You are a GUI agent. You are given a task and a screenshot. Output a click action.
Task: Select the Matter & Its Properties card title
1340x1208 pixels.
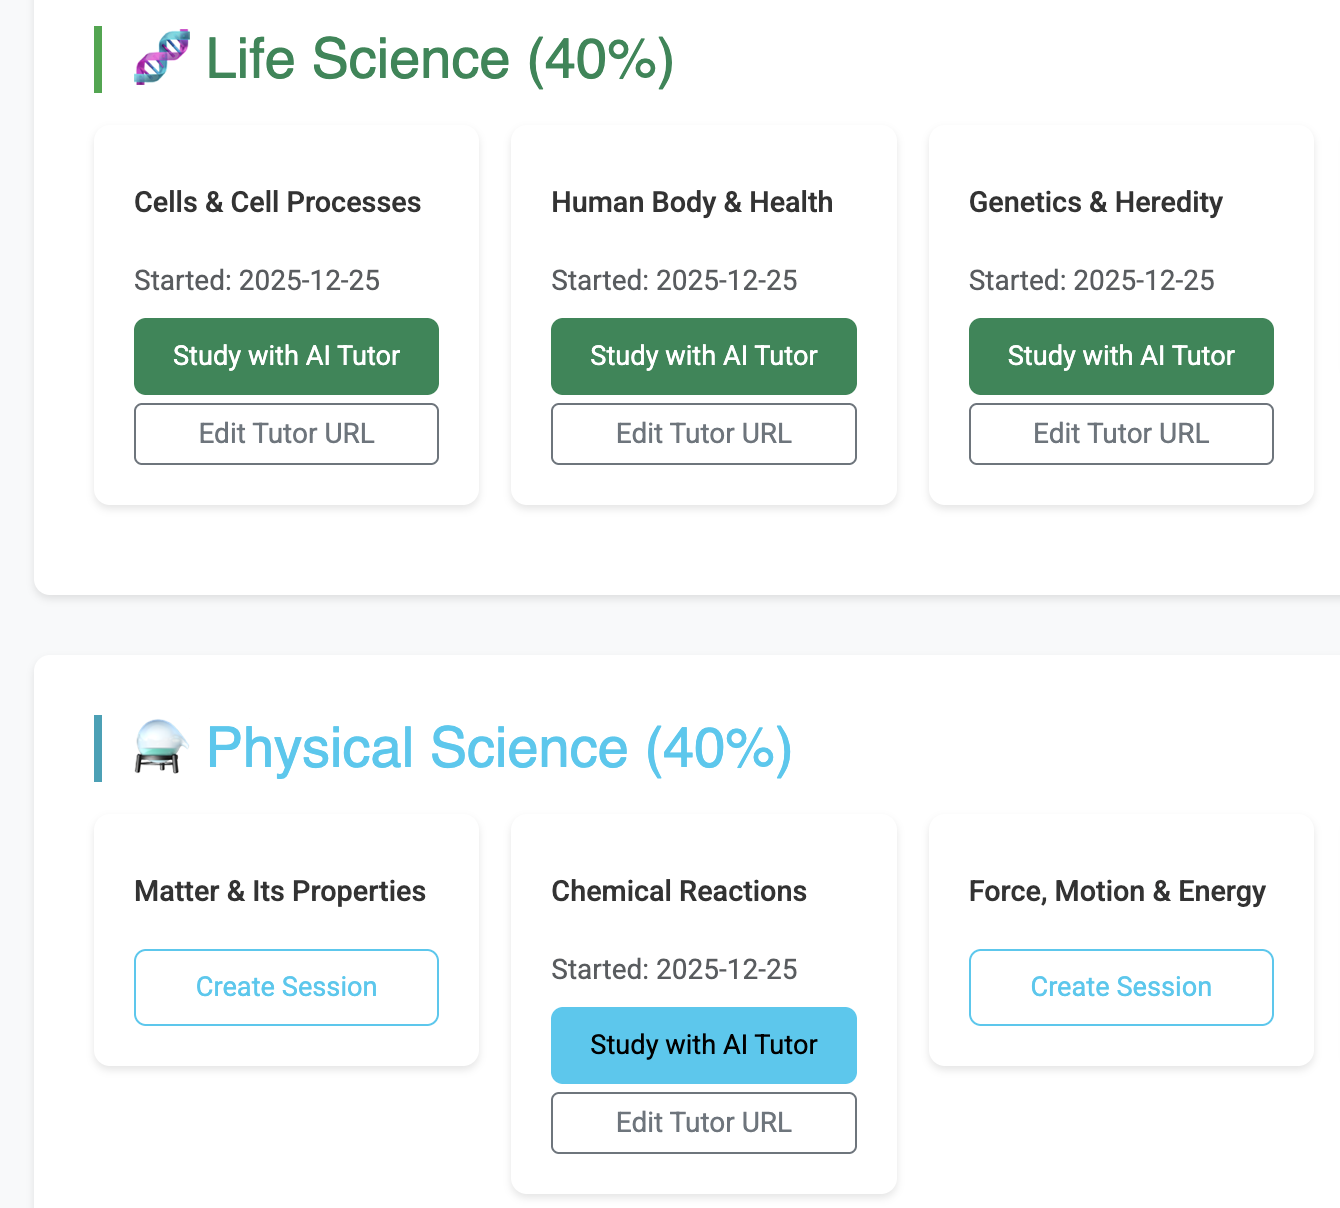279,891
